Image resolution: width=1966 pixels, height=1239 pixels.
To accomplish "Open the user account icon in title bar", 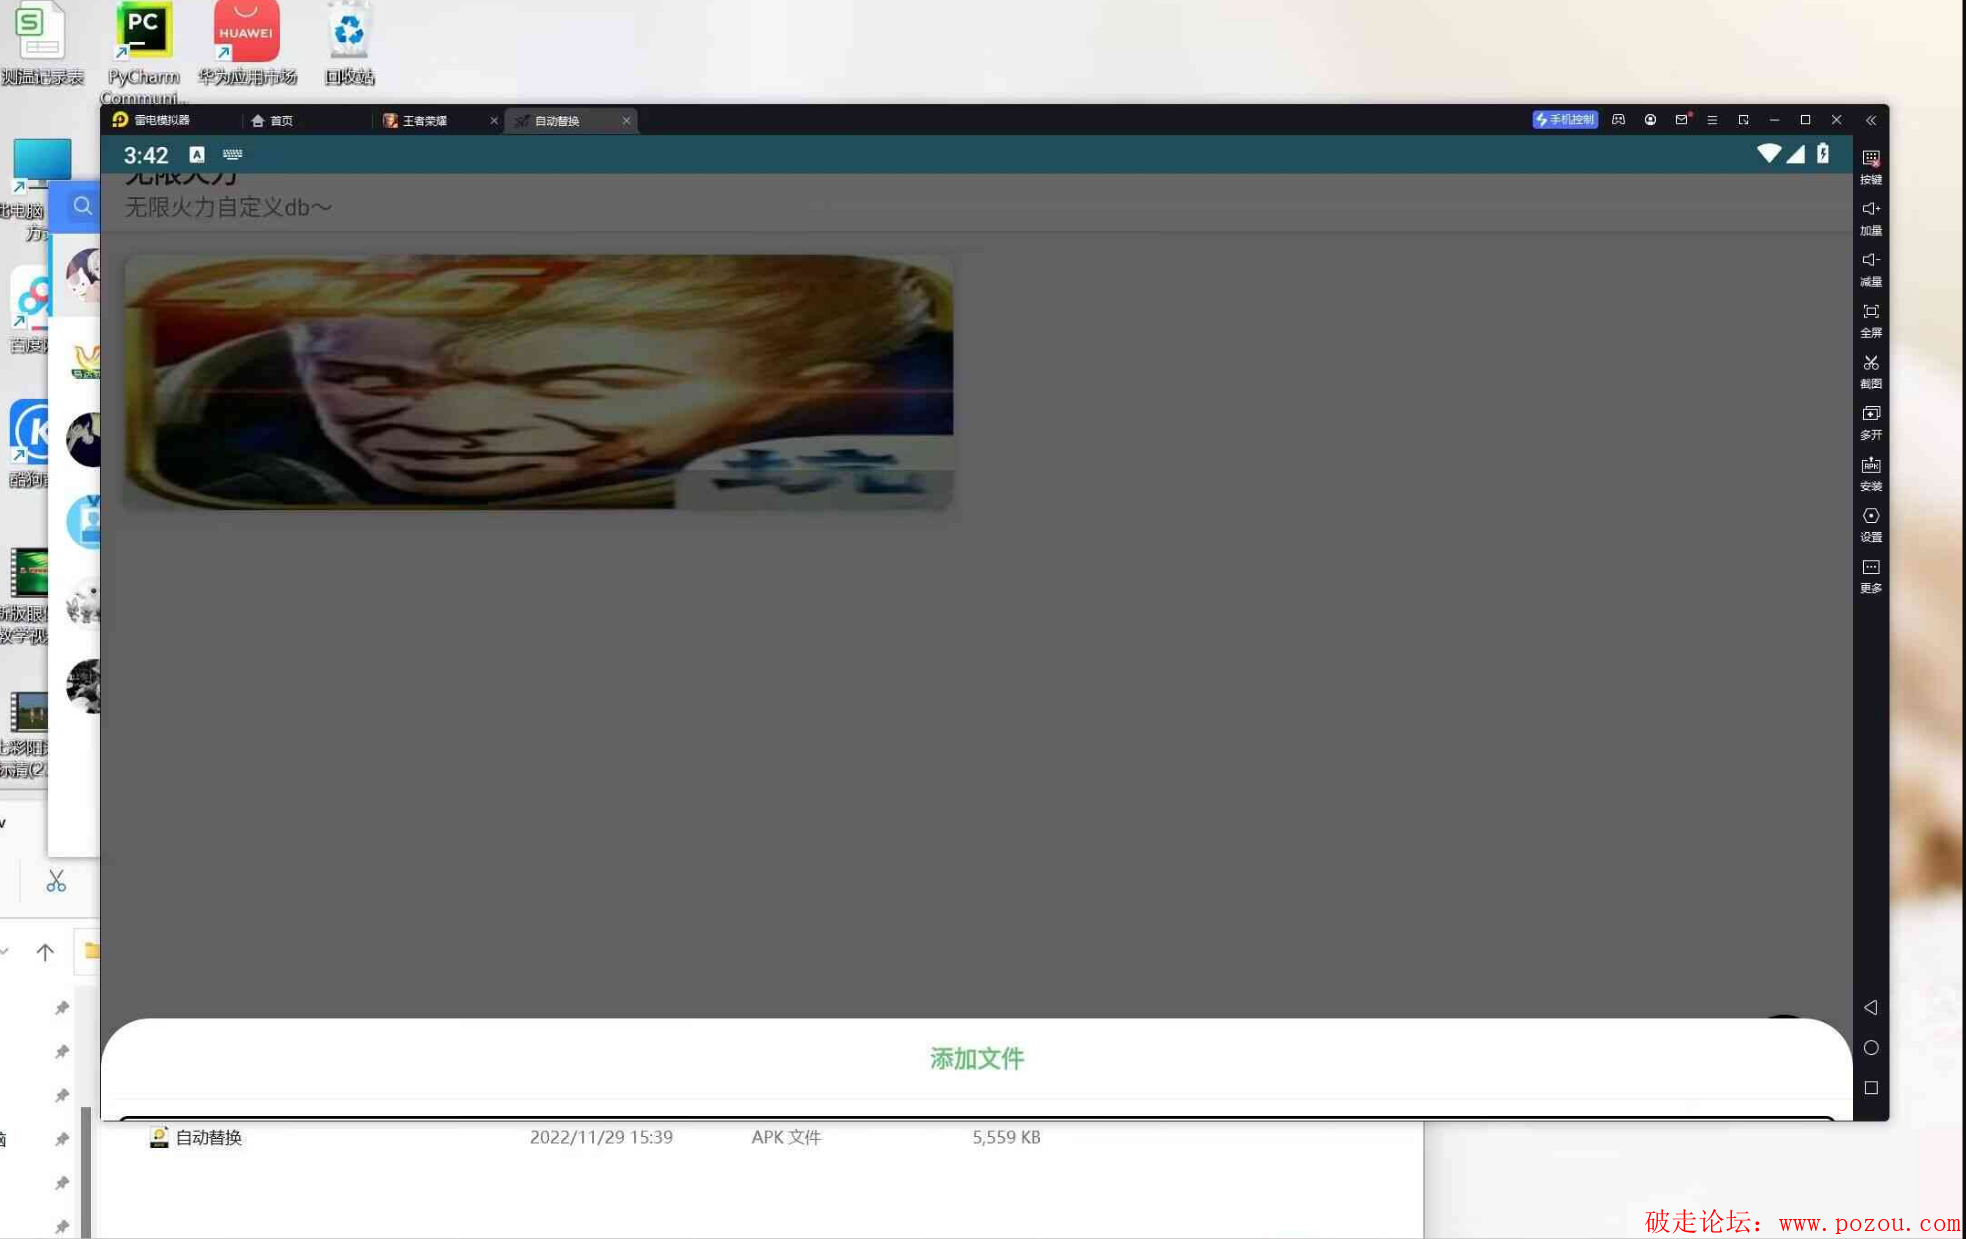I will (x=1650, y=120).
